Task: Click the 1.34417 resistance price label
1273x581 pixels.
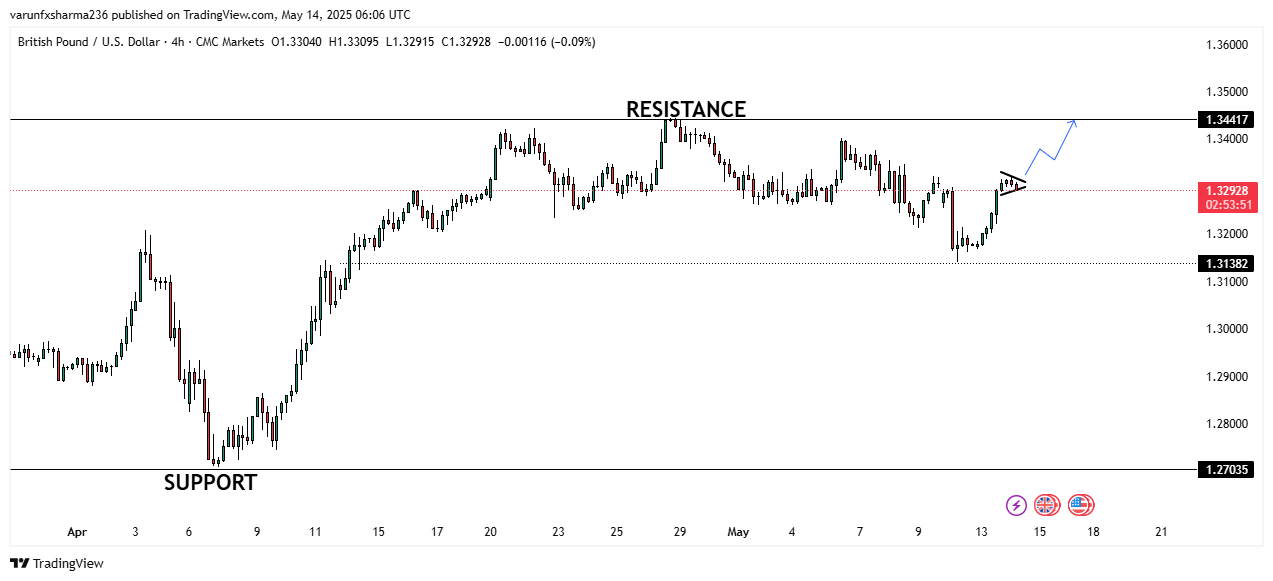Action: click(1225, 120)
